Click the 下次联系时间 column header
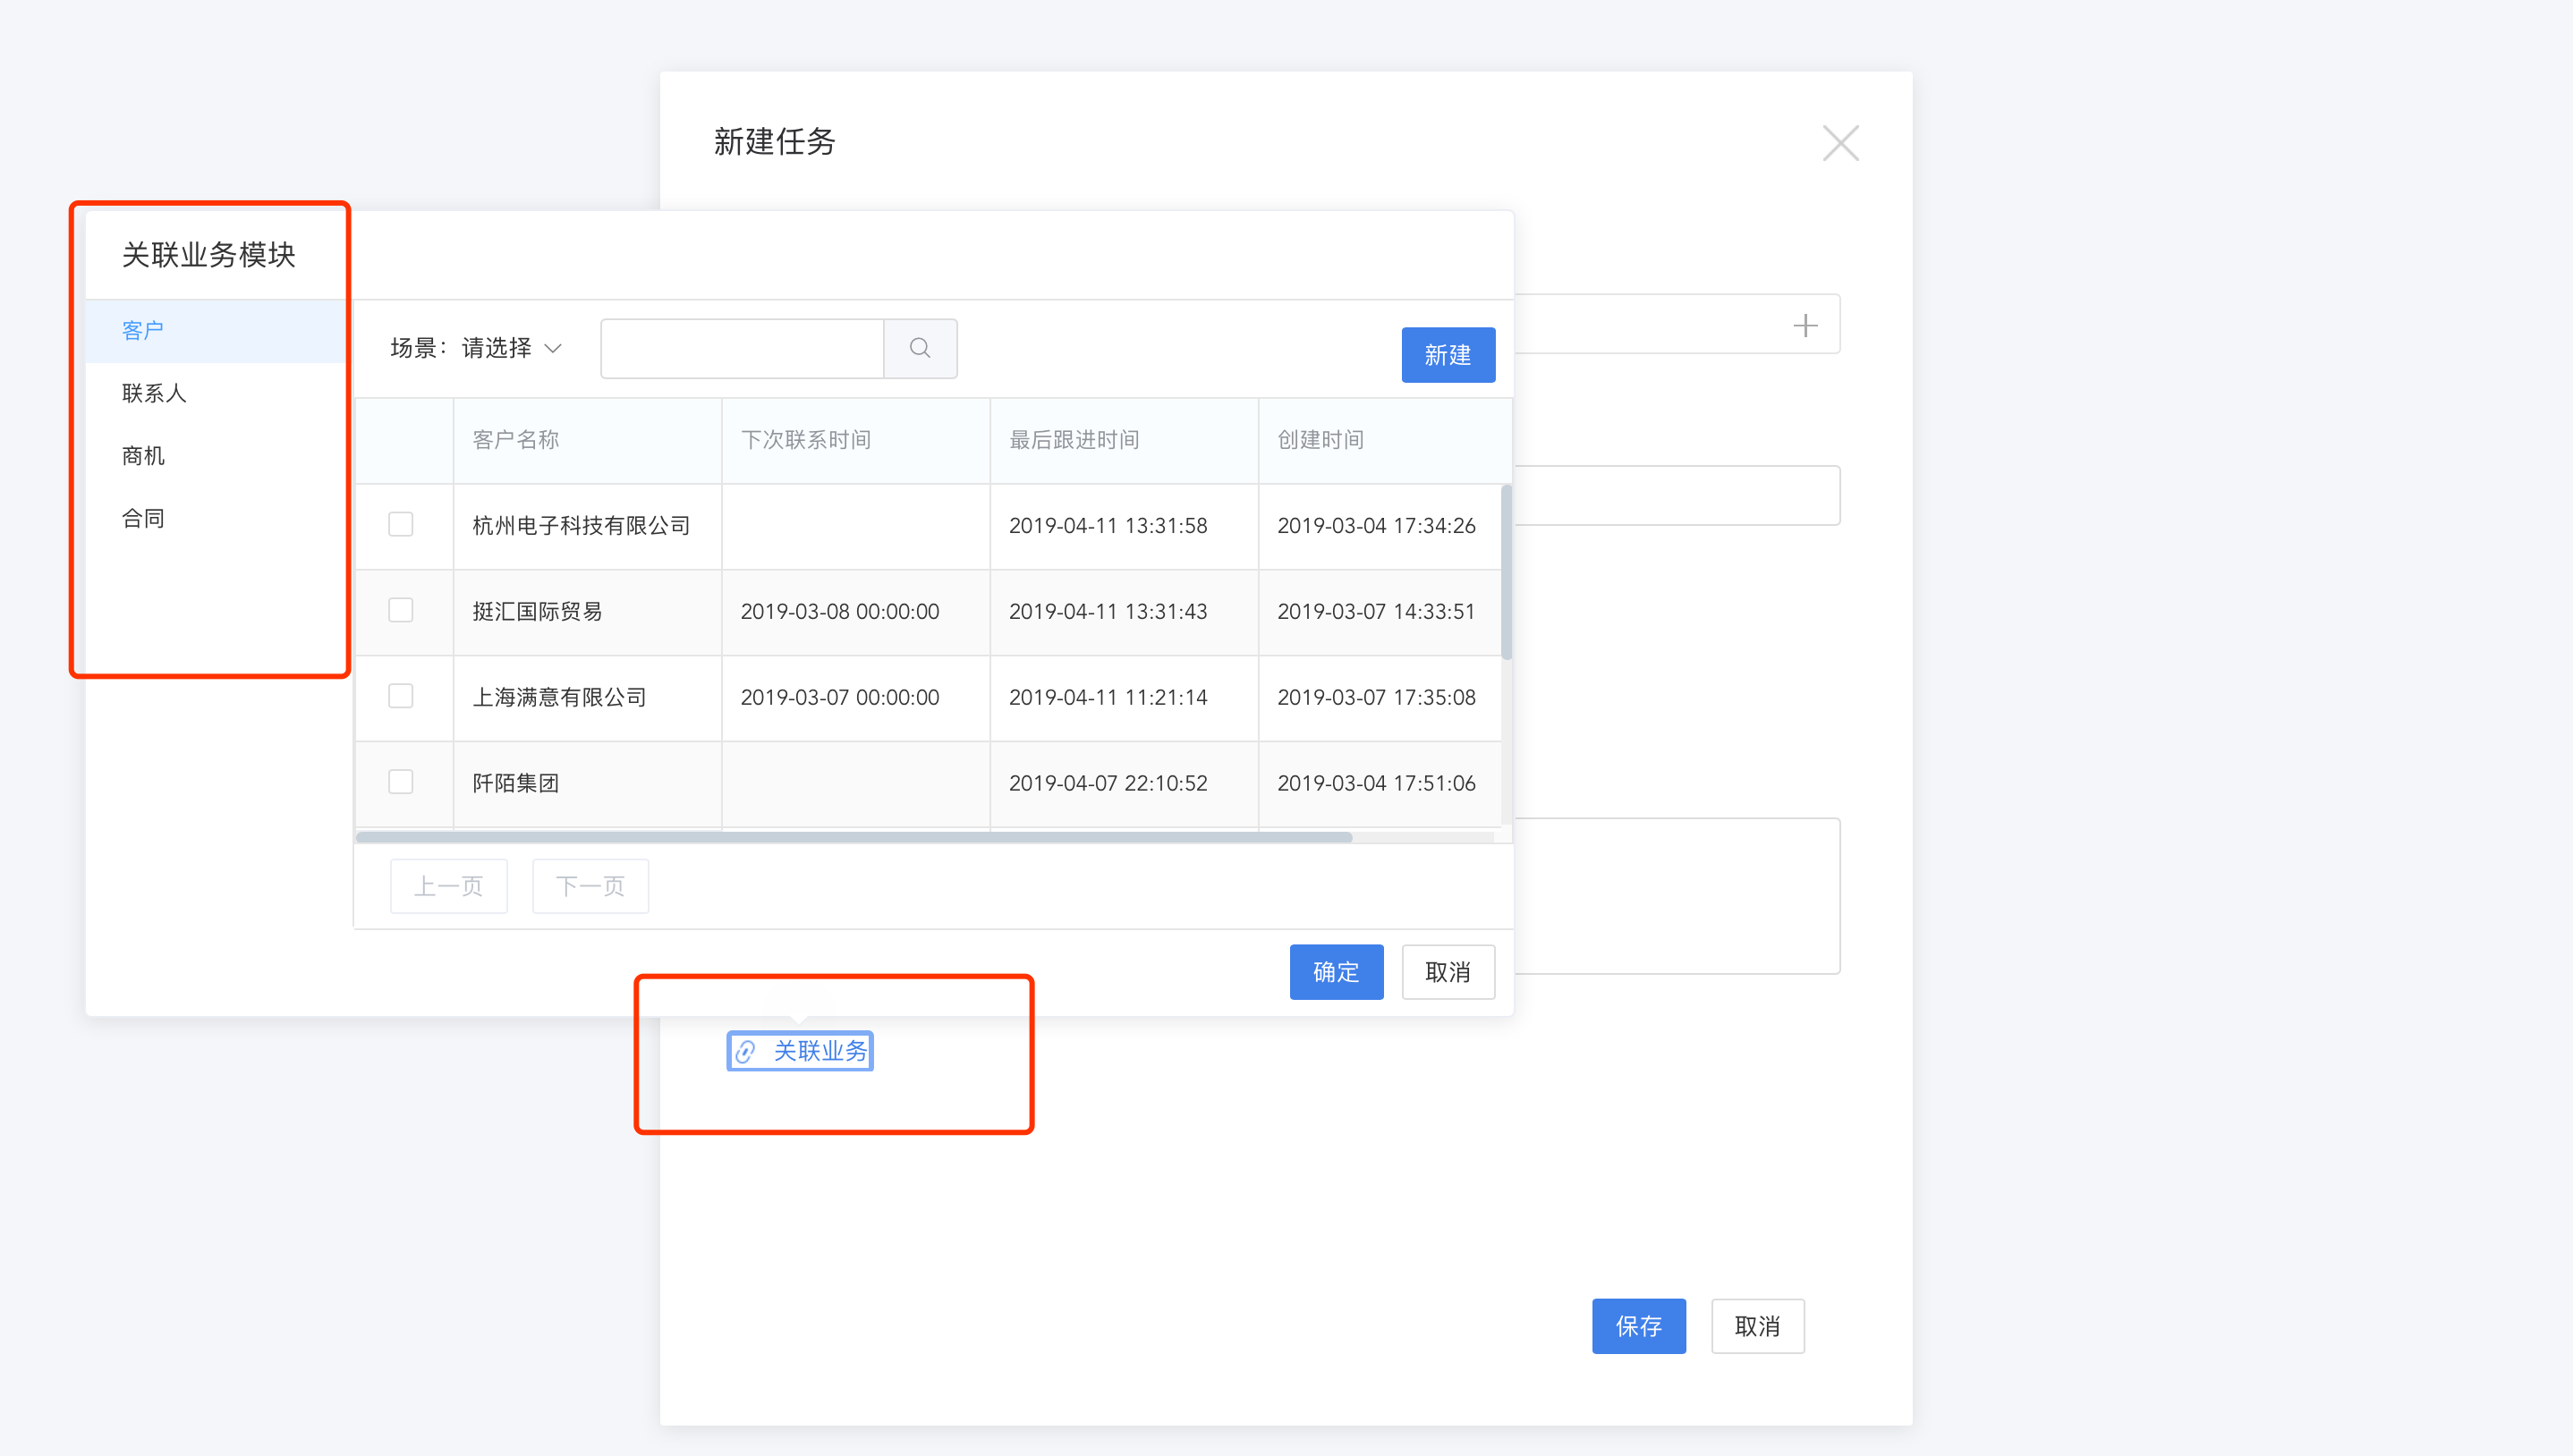This screenshot has height=1456, width=2573. point(856,440)
